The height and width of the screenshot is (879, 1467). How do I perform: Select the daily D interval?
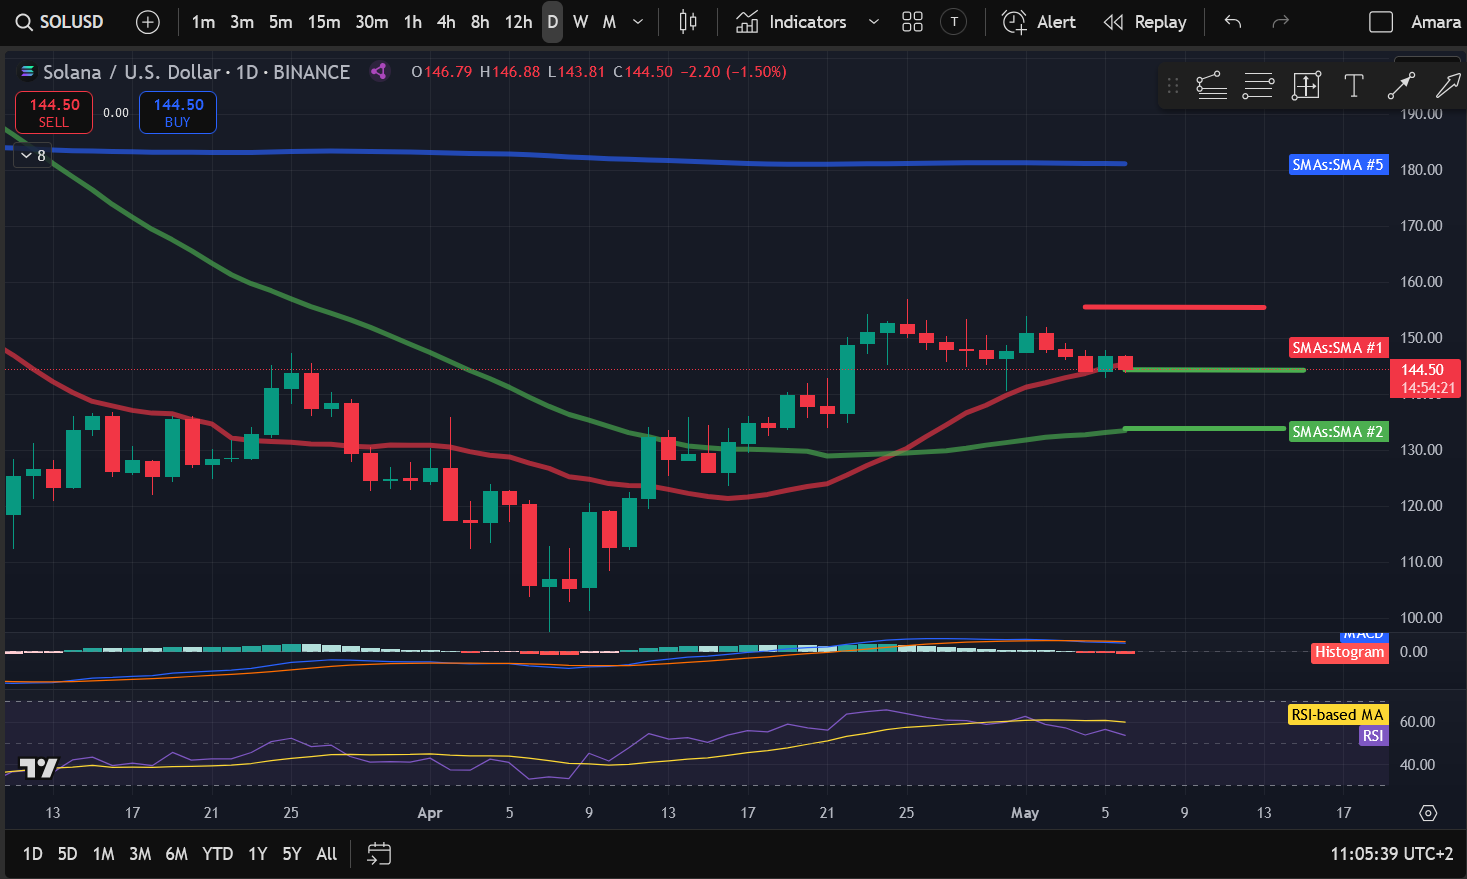click(x=552, y=22)
